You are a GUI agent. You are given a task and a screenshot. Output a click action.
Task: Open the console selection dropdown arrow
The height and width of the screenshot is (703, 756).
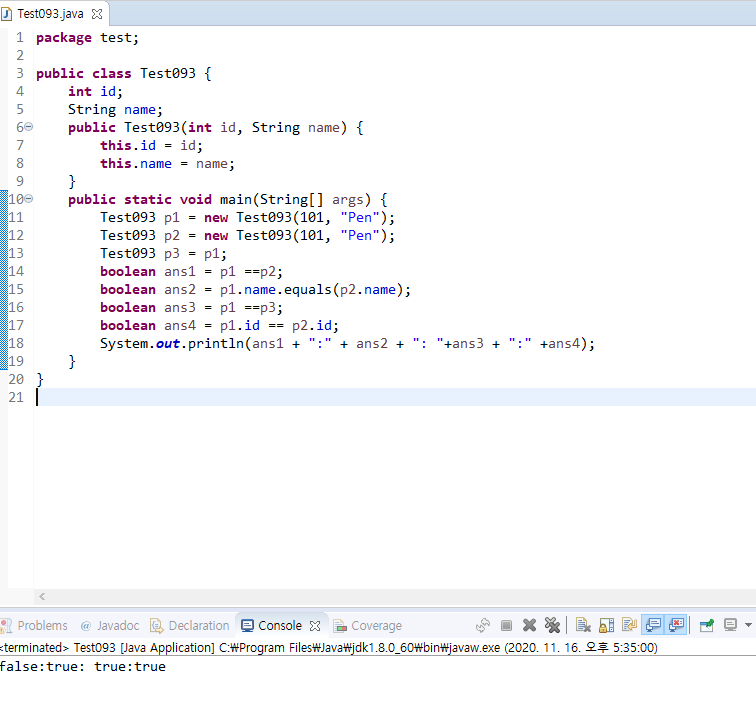coord(748,625)
